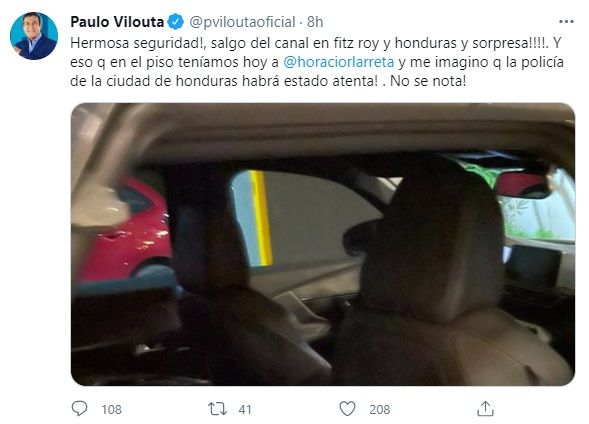This screenshot has width=589, height=424.
Task: Open the @horaciorlarreta mention link
Action: pyautogui.click(x=338, y=62)
